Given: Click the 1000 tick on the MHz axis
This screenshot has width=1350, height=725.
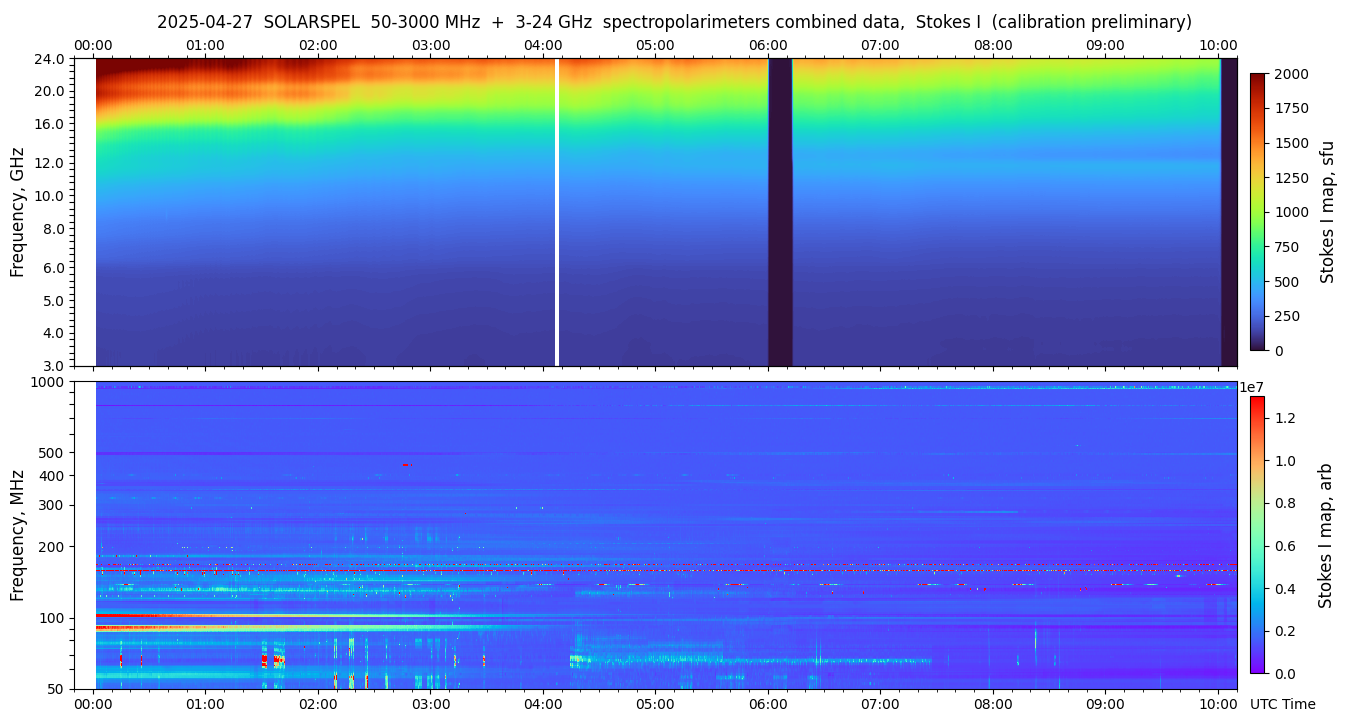Looking at the screenshot, I should [48, 382].
